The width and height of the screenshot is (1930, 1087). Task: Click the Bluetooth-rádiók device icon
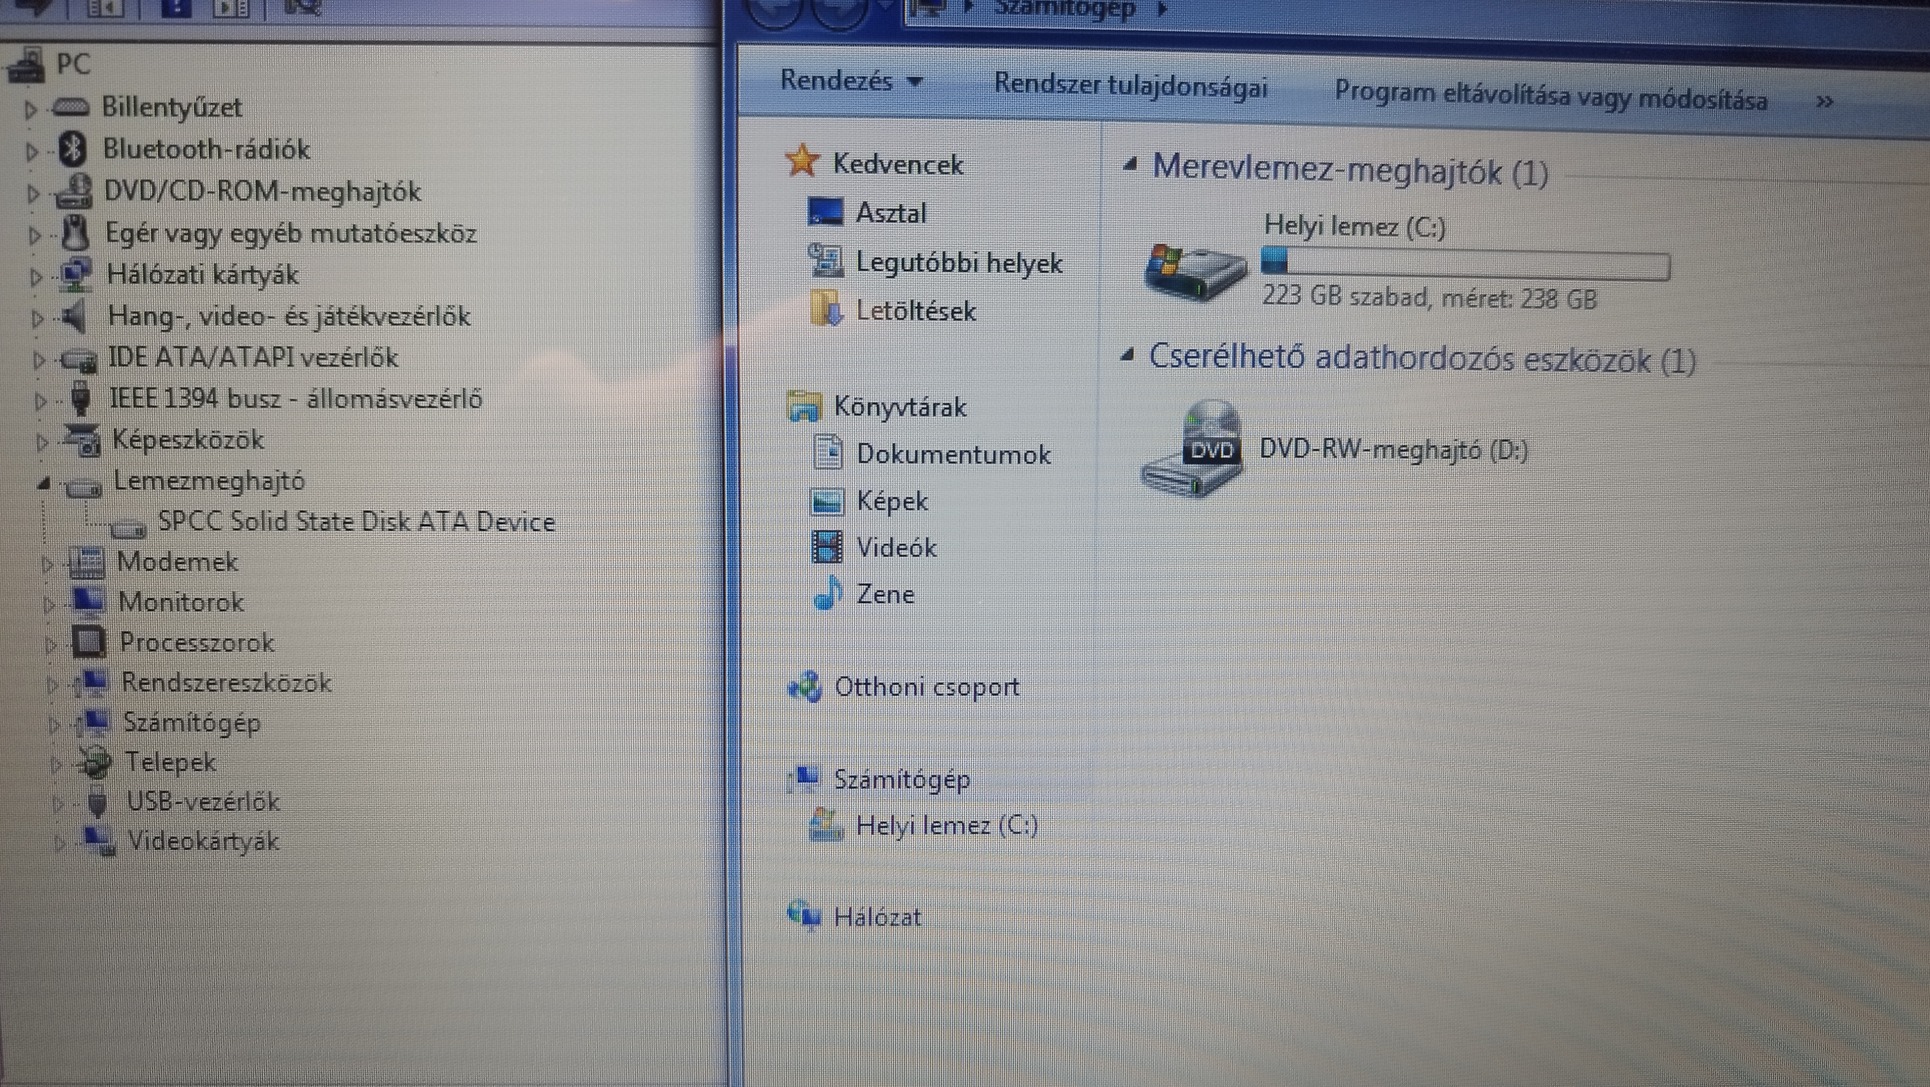pos(73,149)
